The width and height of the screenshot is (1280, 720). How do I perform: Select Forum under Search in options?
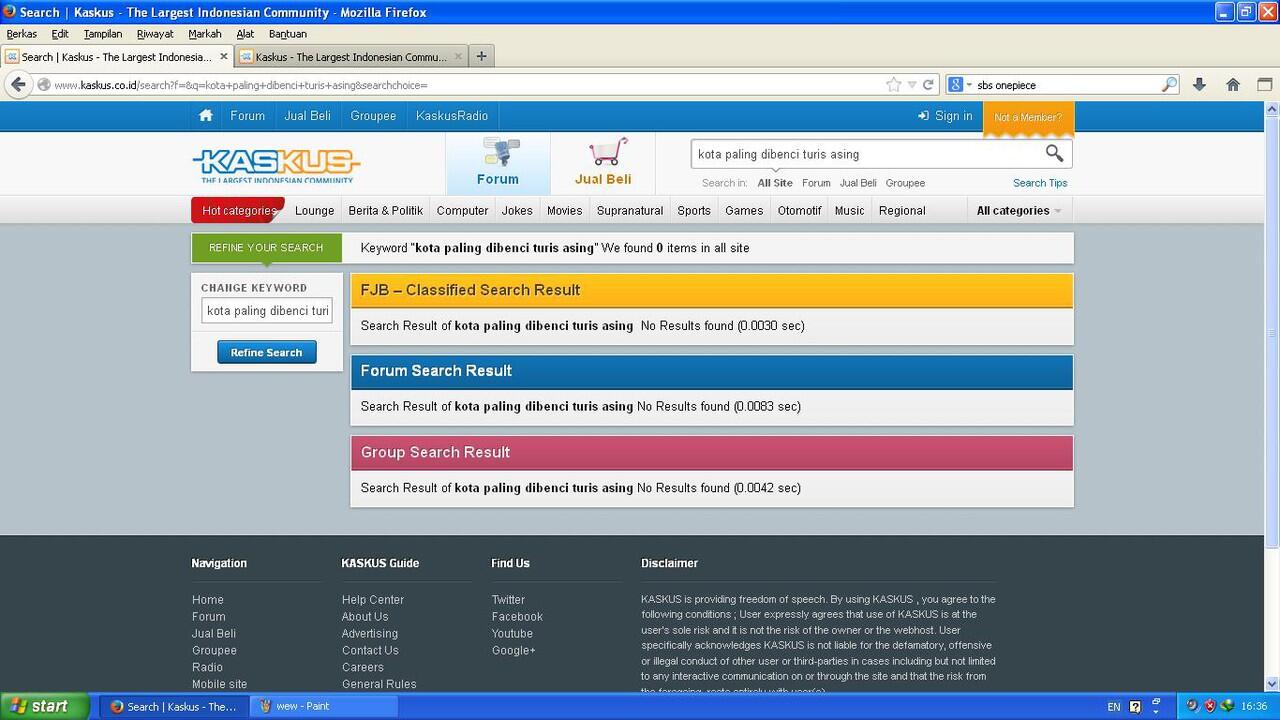click(x=816, y=183)
